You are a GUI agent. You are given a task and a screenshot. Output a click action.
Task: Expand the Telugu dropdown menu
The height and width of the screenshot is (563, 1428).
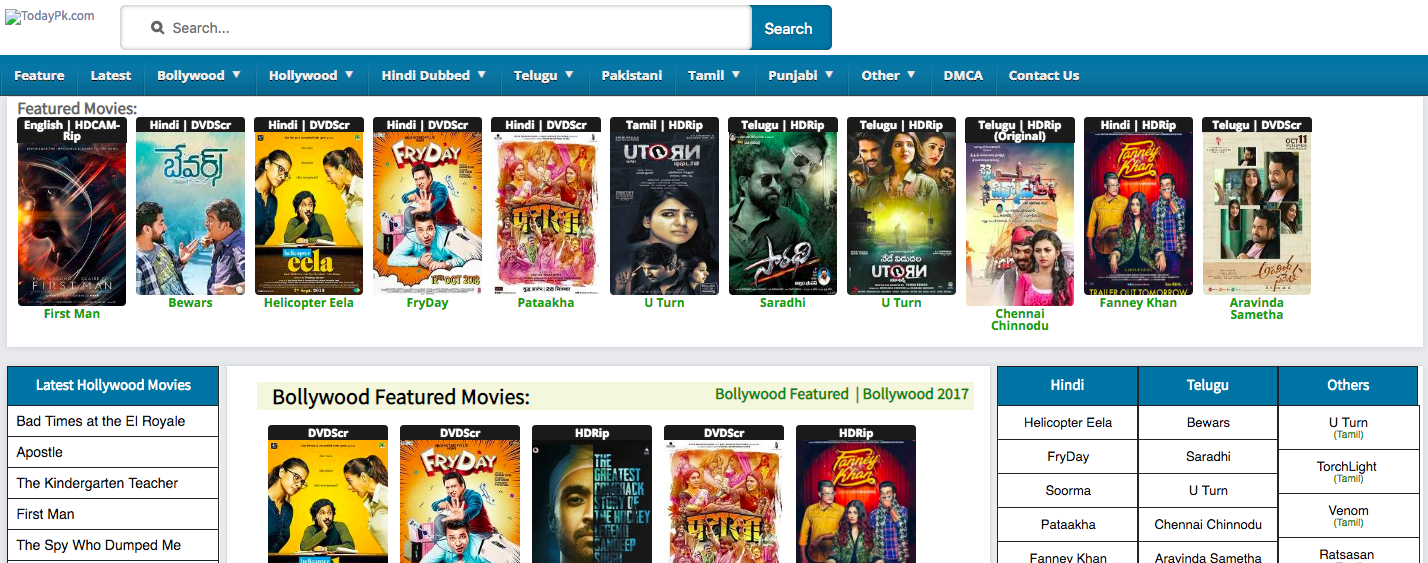(x=544, y=75)
